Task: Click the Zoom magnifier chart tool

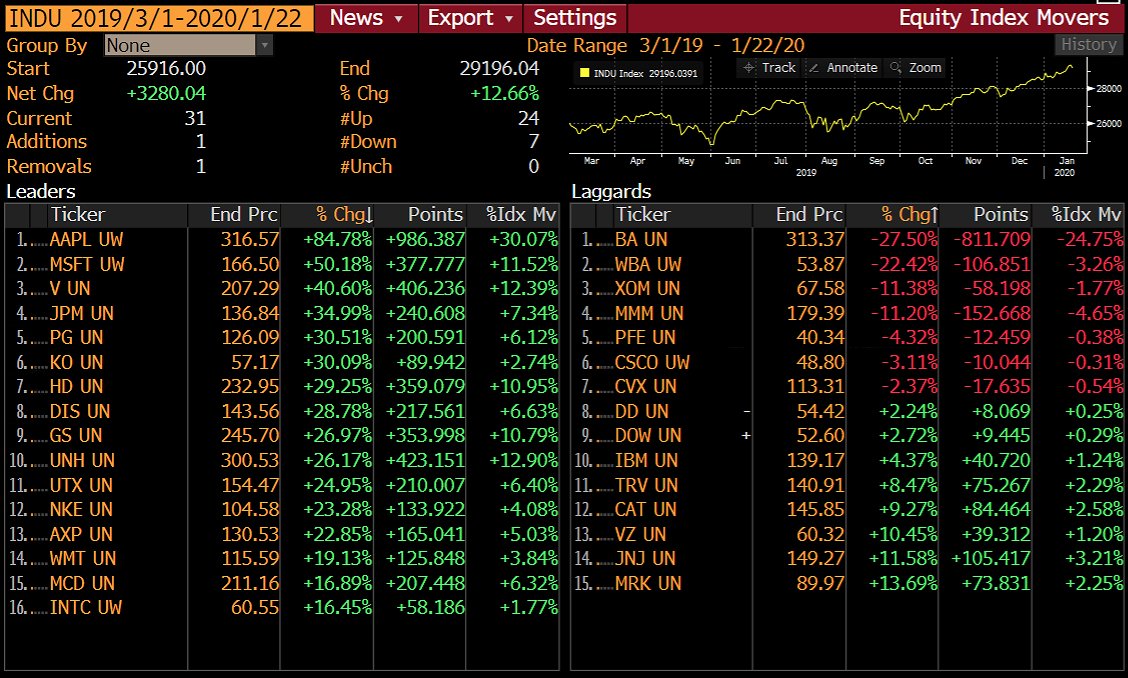Action: (x=916, y=68)
